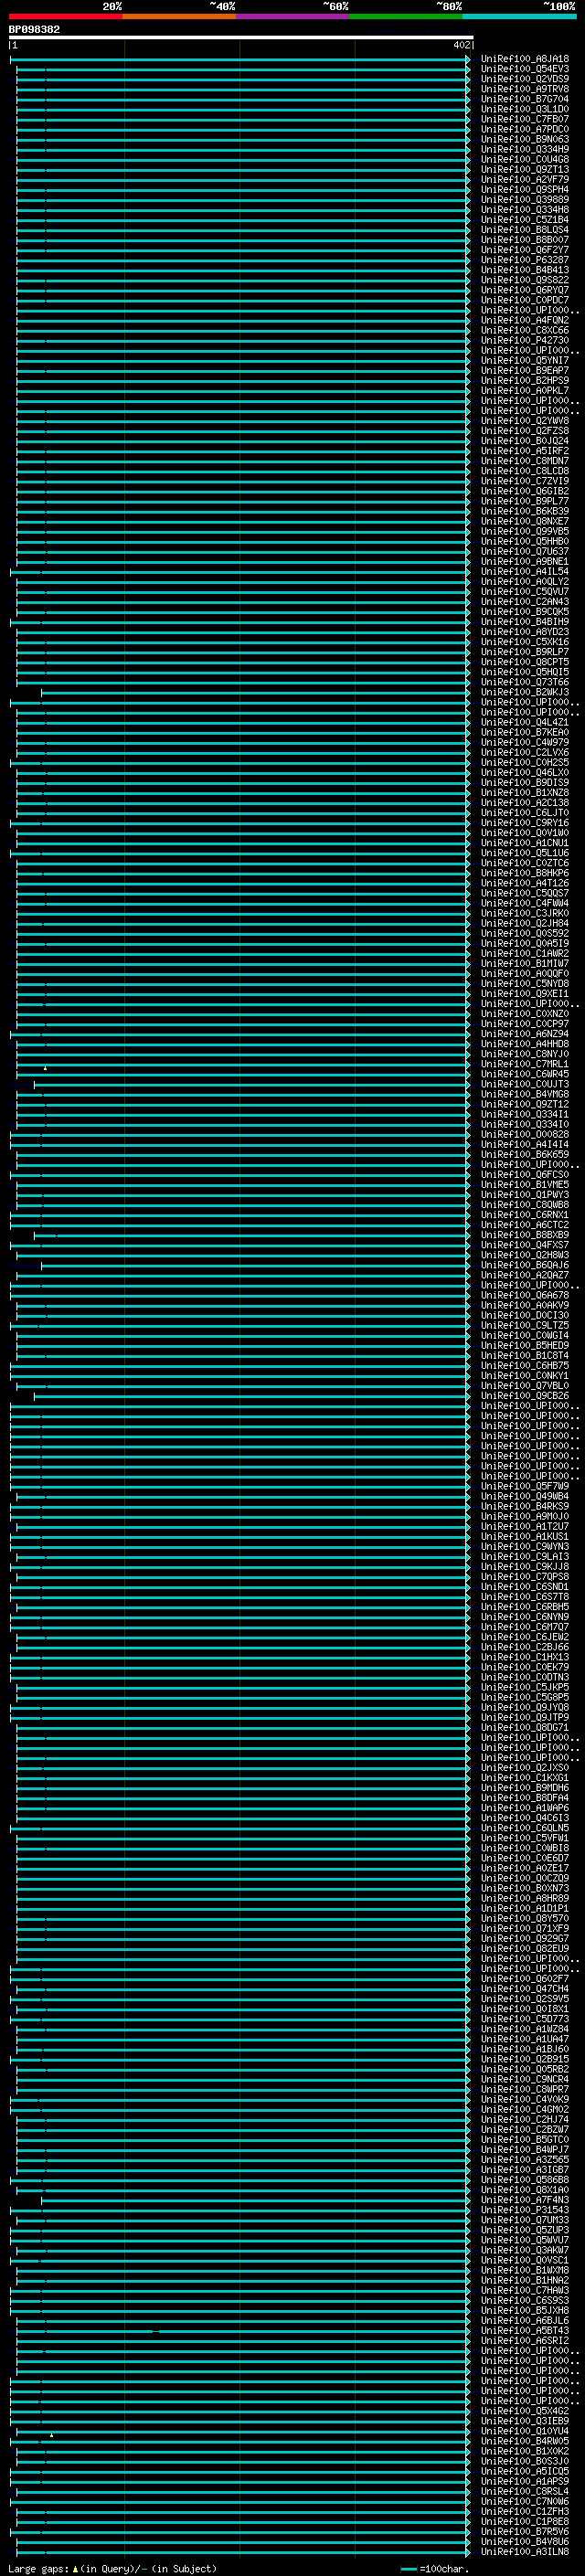This screenshot has width=585, height=2576.
Task: Click label UniRef100_A4FQN2
Action: click(524, 320)
